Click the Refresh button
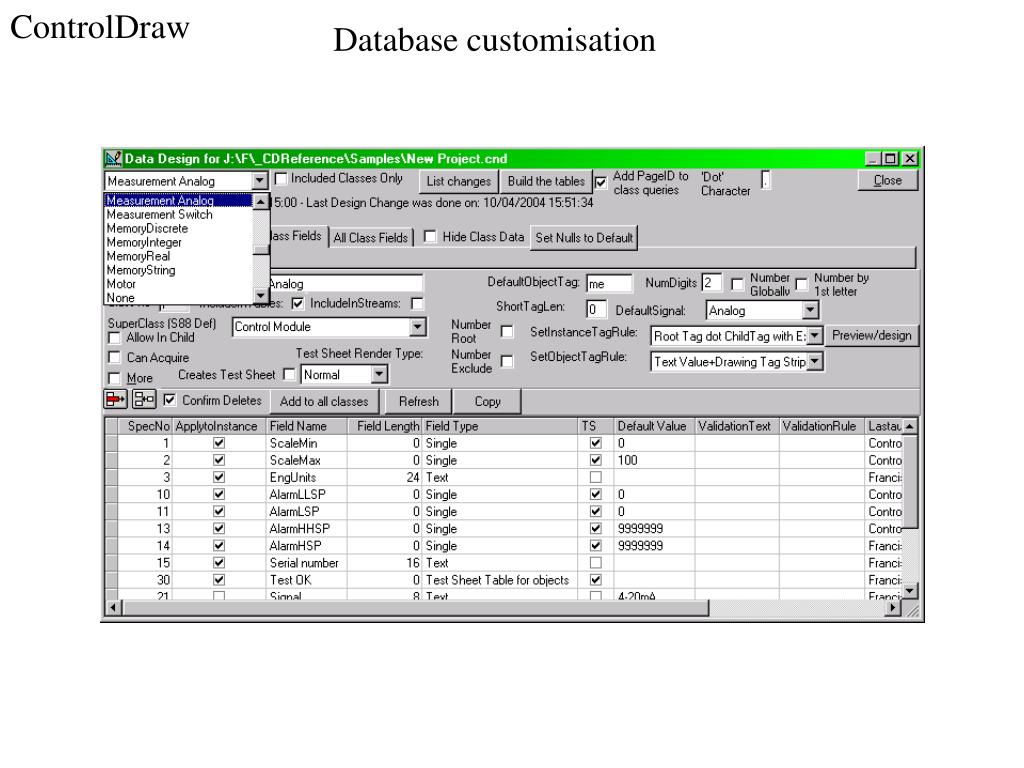The image size is (1024, 768). pos(419,401)
